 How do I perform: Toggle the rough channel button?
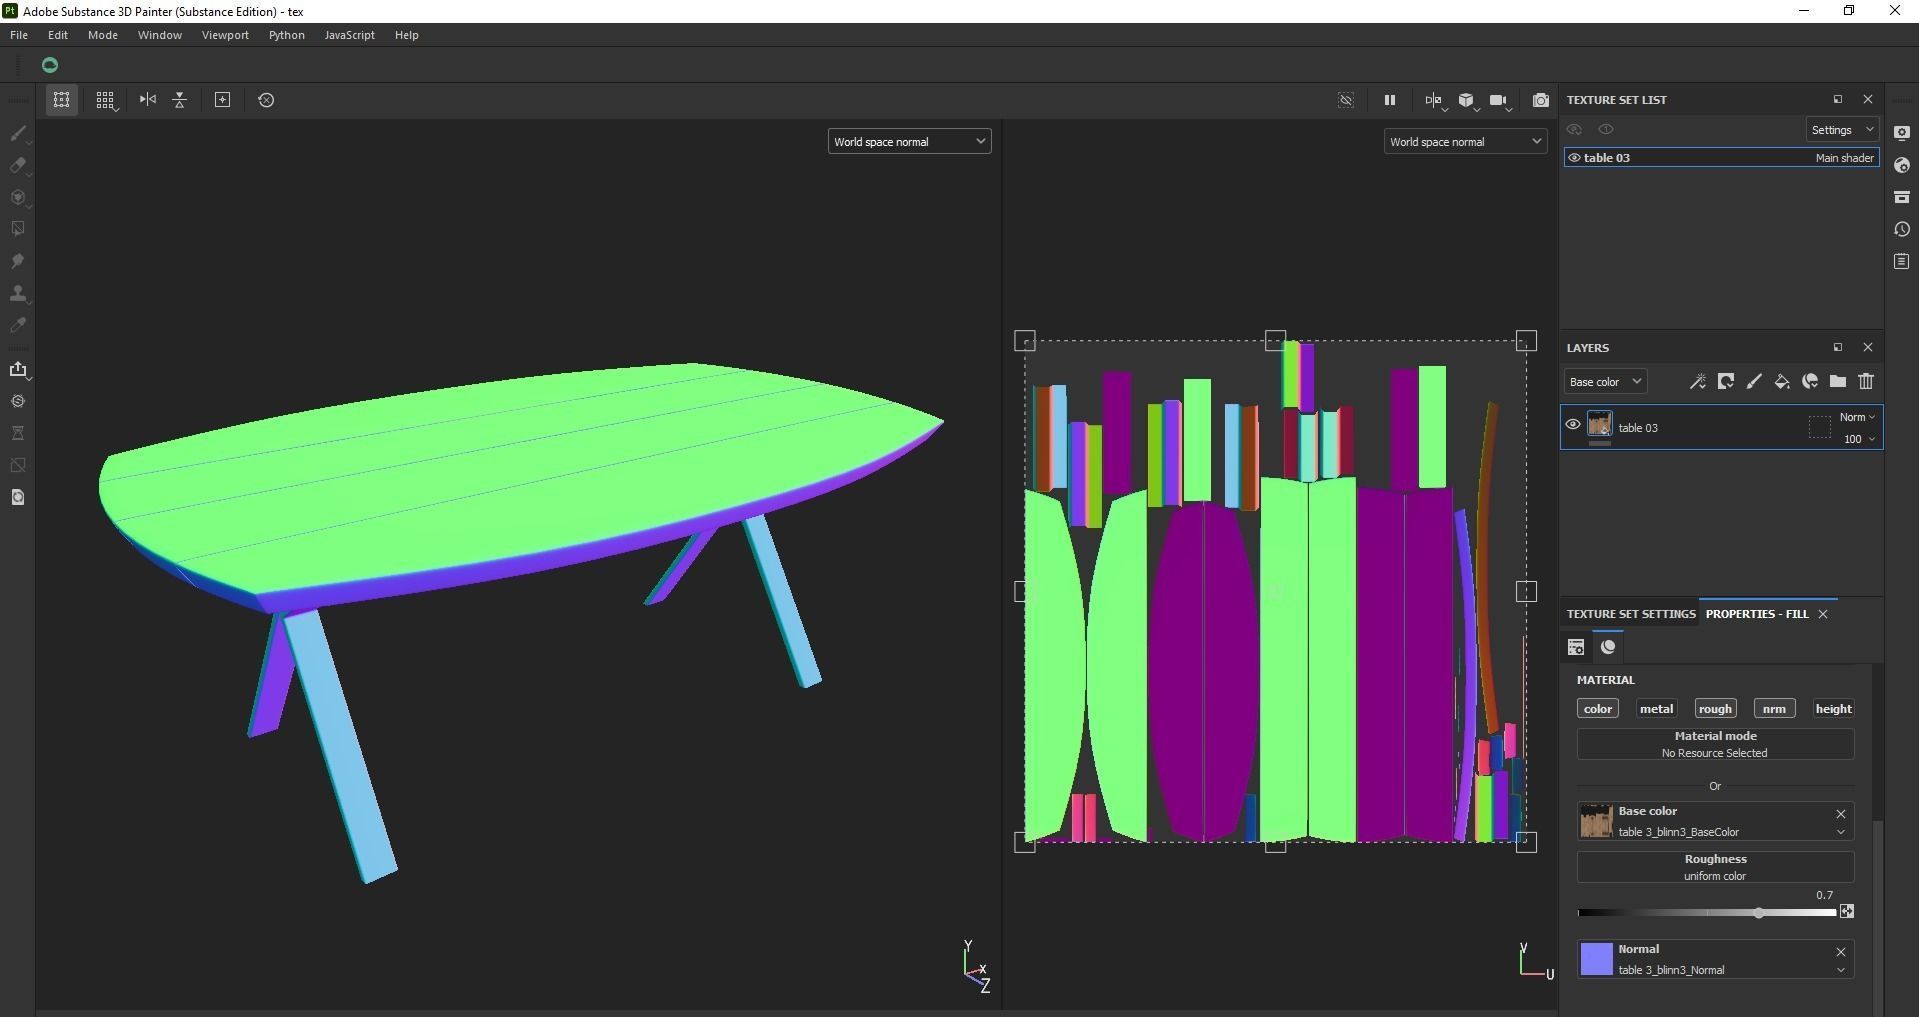(1715, 709)
